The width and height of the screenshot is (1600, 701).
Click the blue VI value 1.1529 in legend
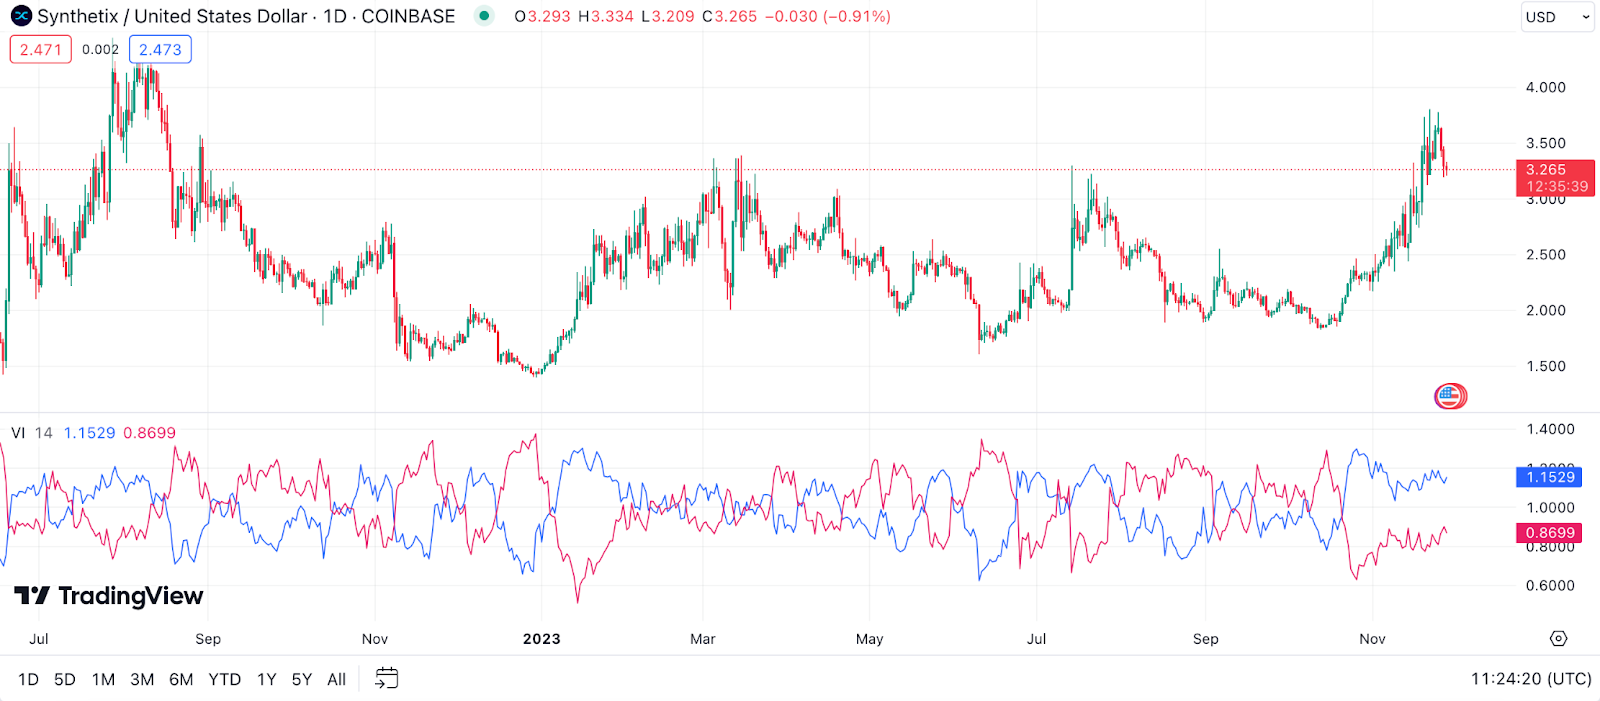pyautogui.click(x=89, y=433)
